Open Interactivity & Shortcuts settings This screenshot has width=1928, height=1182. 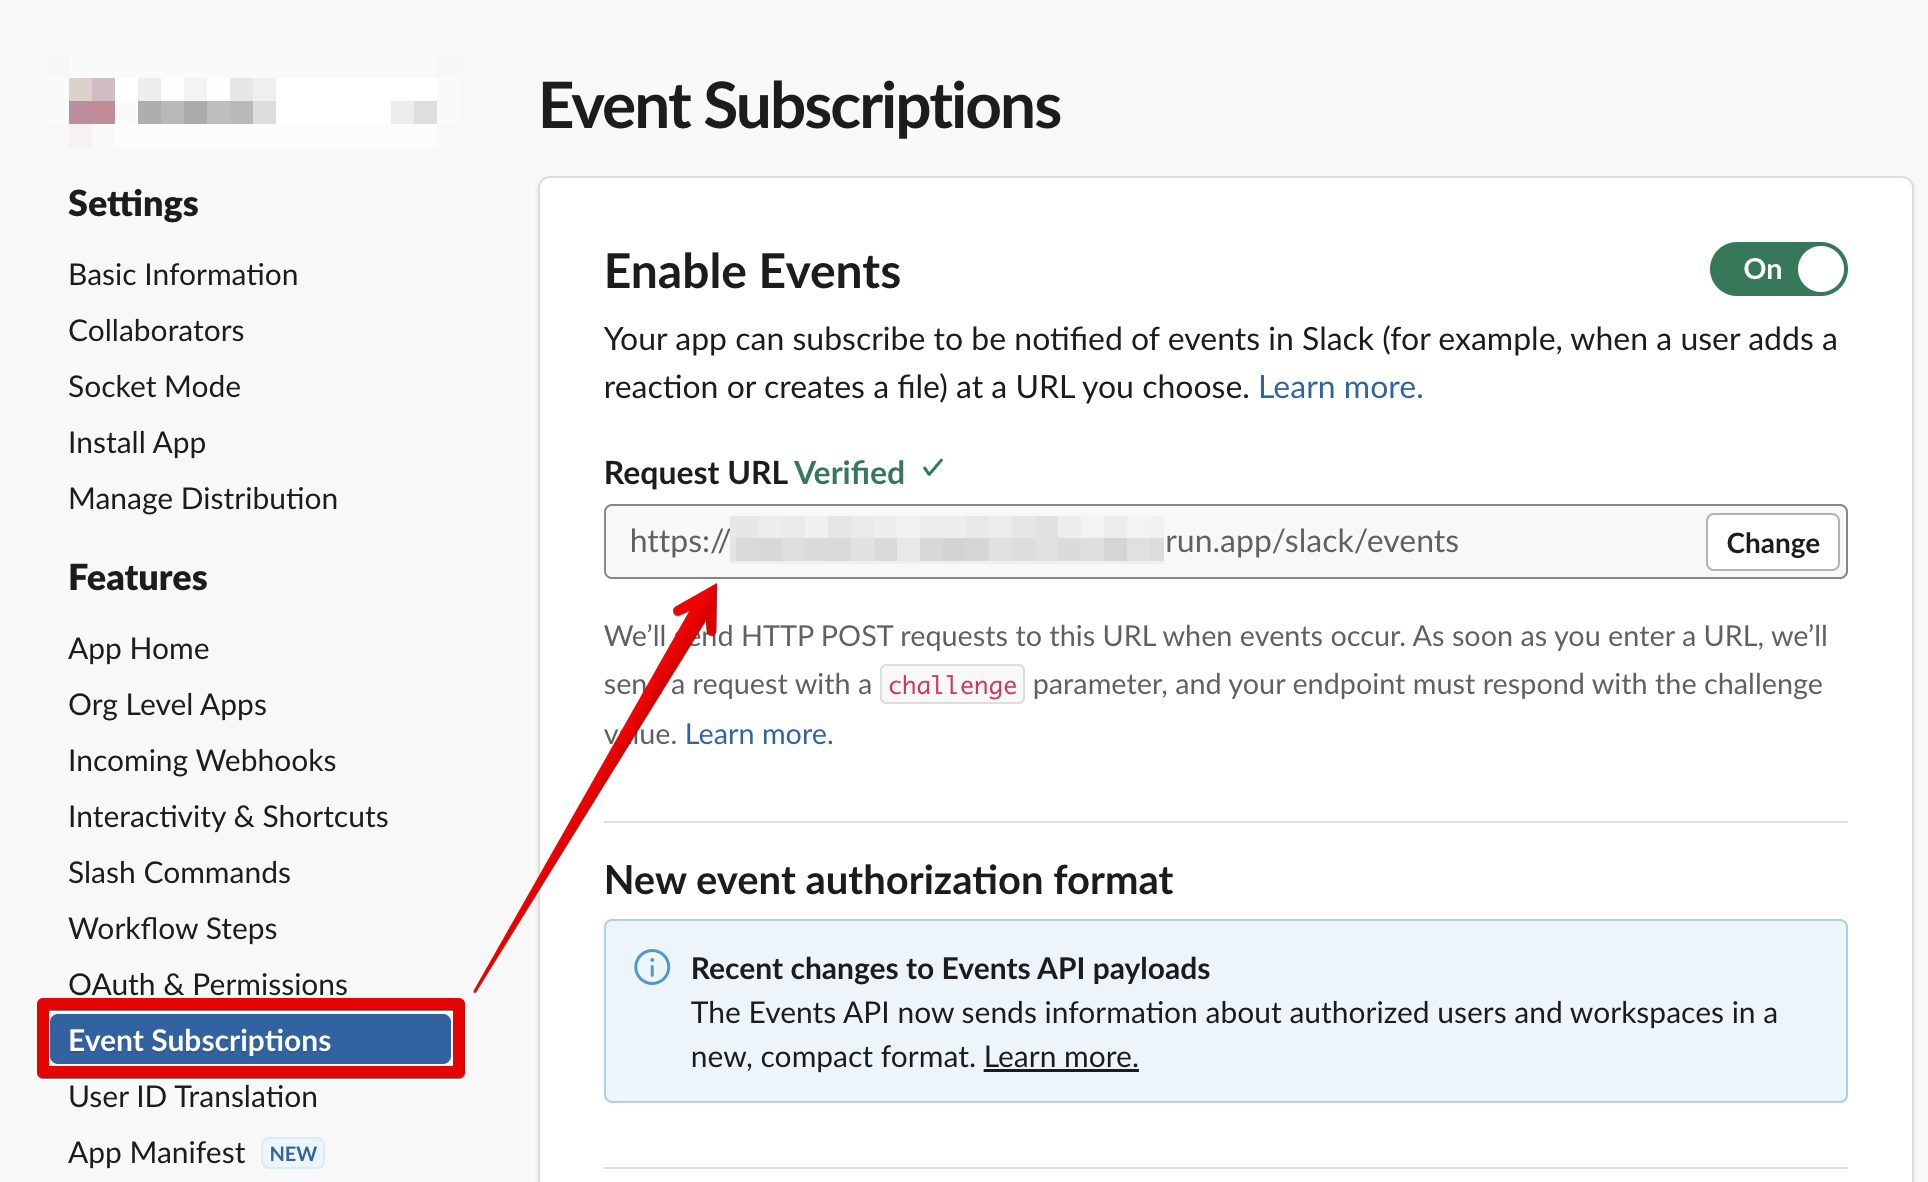click(x=228, y=816)
